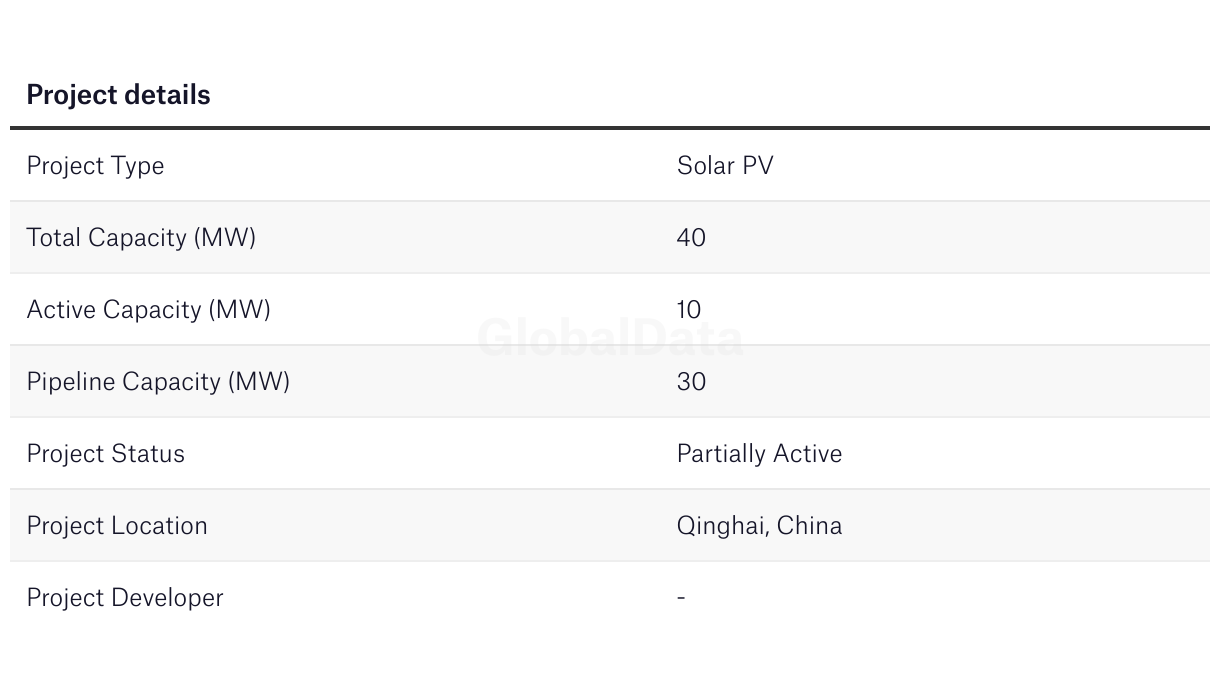Click the word Capacity in Total Capacity row
This screenshot has height=674, width=1220.
click(x=138, y=238)
